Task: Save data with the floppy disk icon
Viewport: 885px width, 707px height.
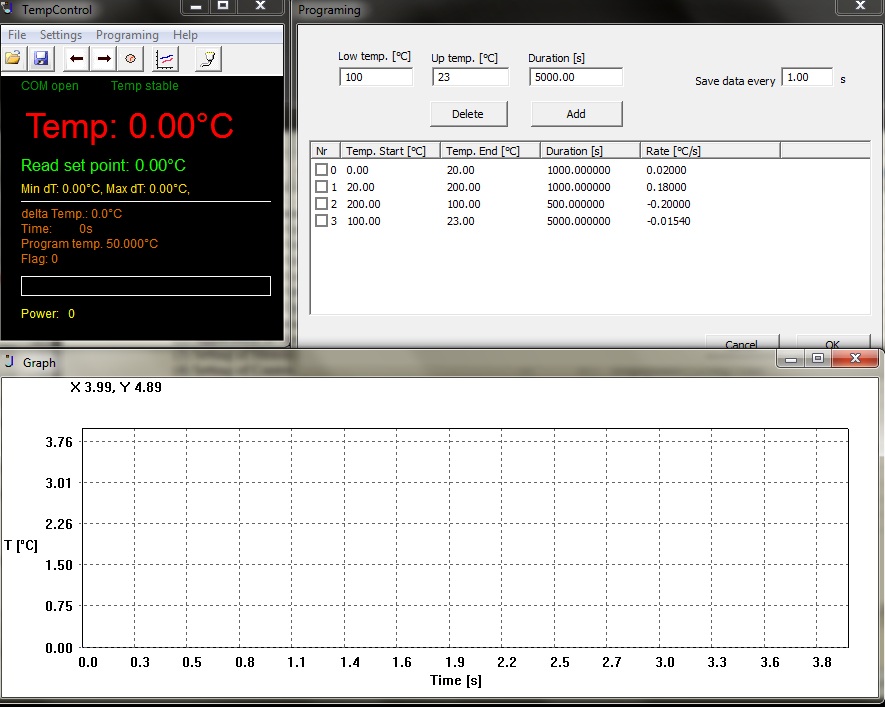Action: tap(41, 59)
